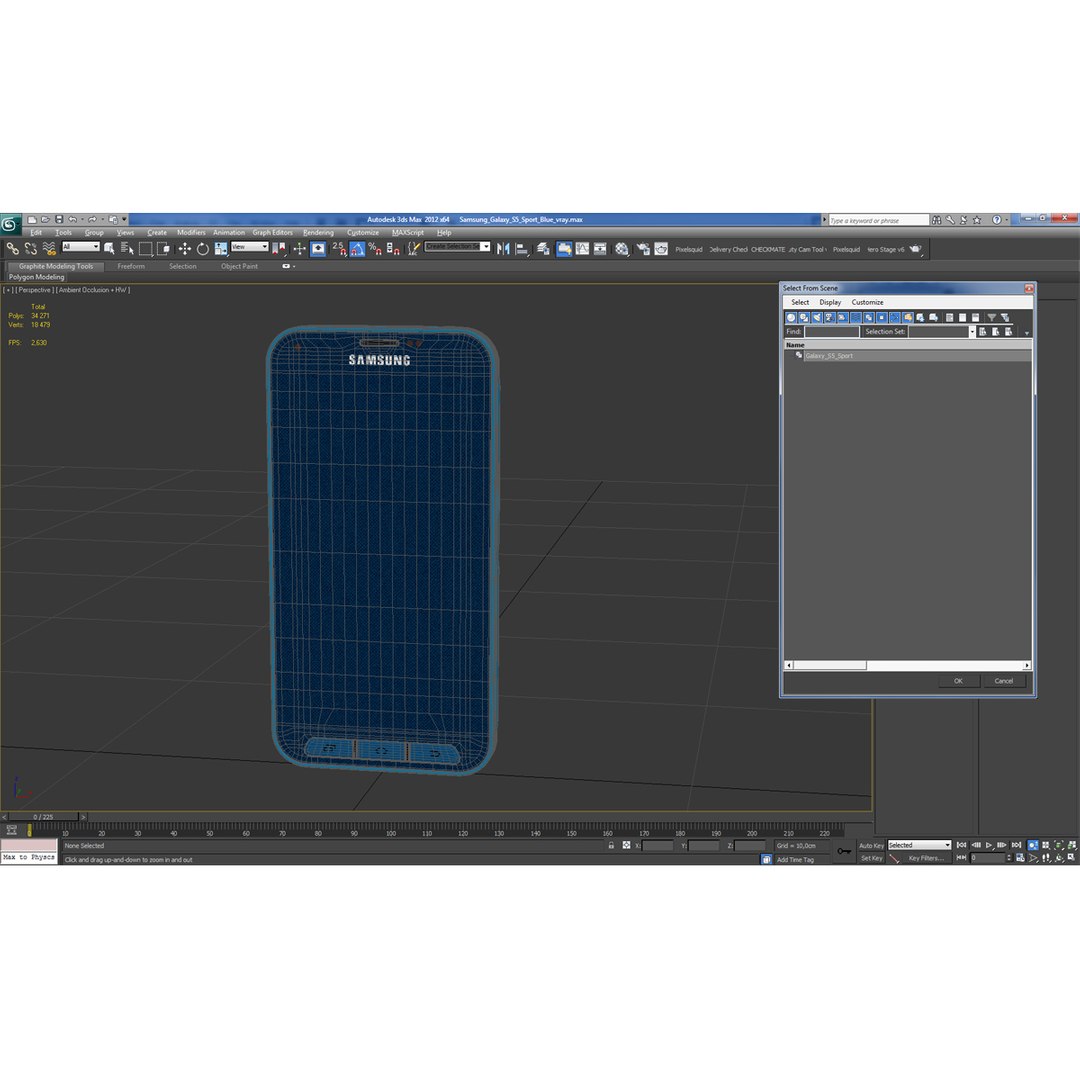The width and height of the screenshot is (1080, 1080).
Task: Toggle Display Geometry filter in Select From Scene
Action: (791, 318)
